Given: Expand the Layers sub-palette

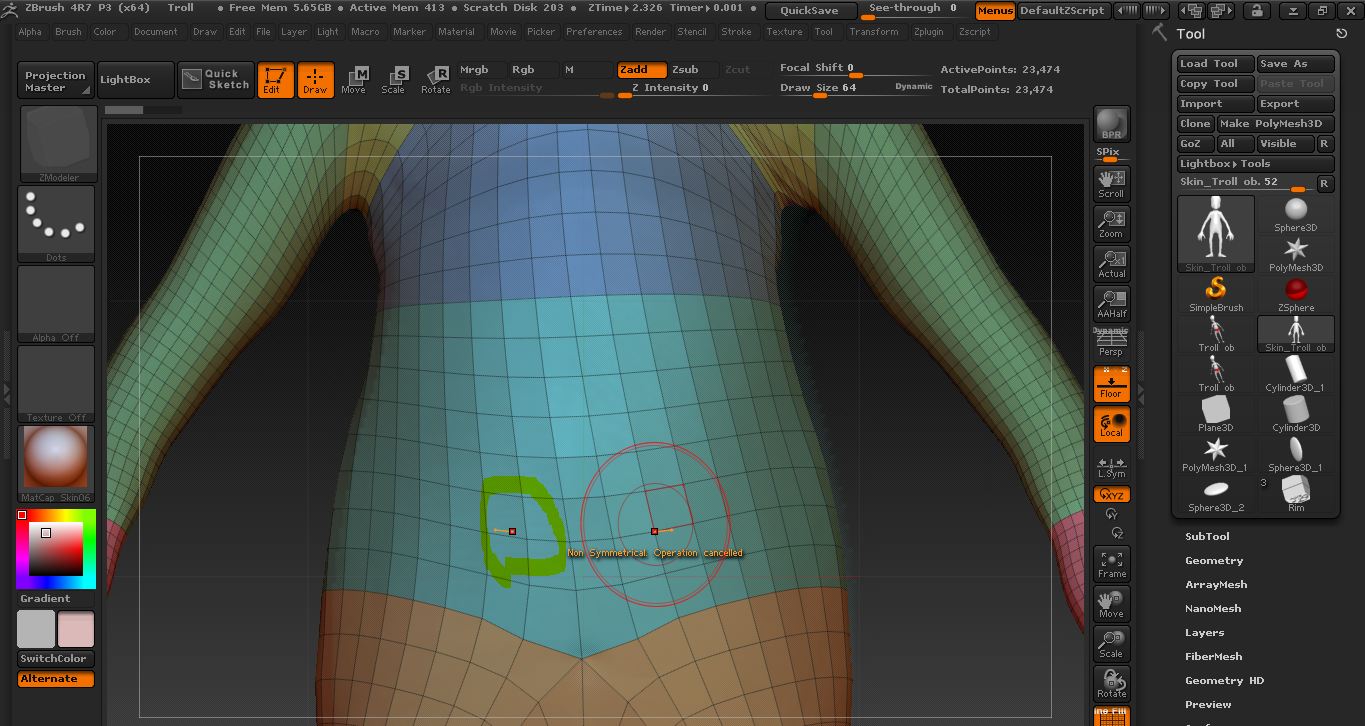Looking at the screenshot, I should coord(1204,633).
